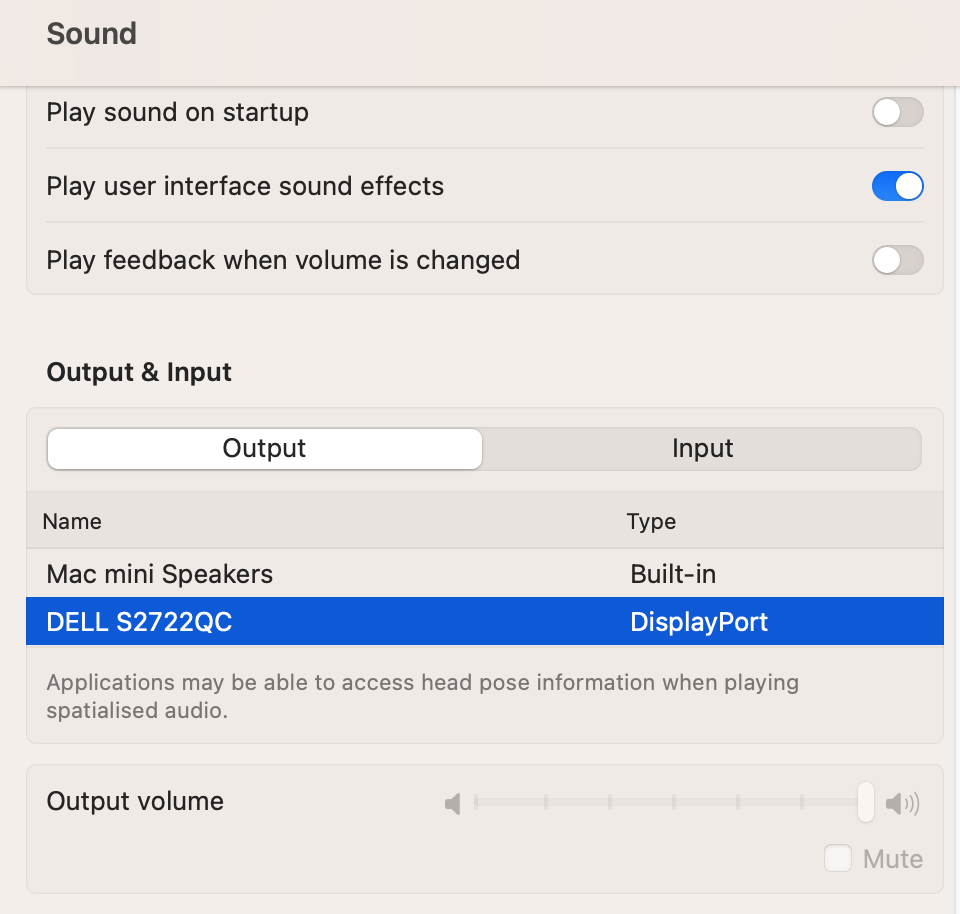Click the Built-in type cell
This screenshot has width=960, height=914.
point(673,574)
